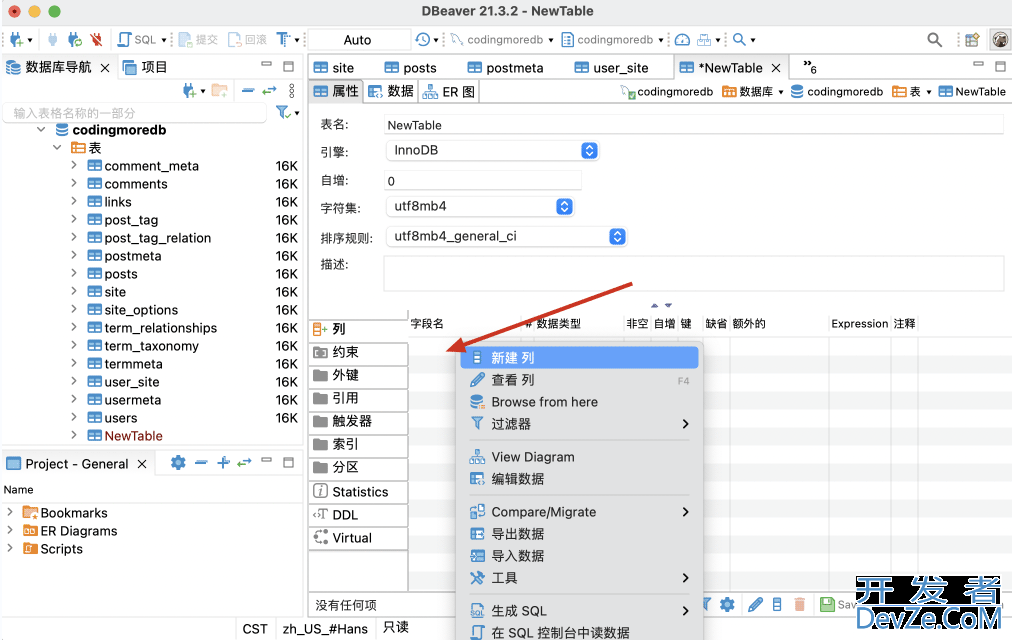Open the 引擎 InnoDB dropdown
This screenshot has height=640, width=1012.
coord(492,150)
